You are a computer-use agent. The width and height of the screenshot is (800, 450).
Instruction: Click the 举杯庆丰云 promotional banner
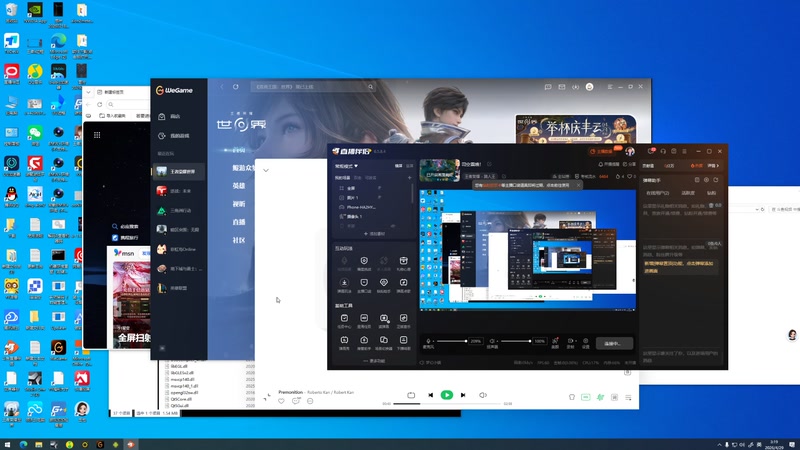576,129
